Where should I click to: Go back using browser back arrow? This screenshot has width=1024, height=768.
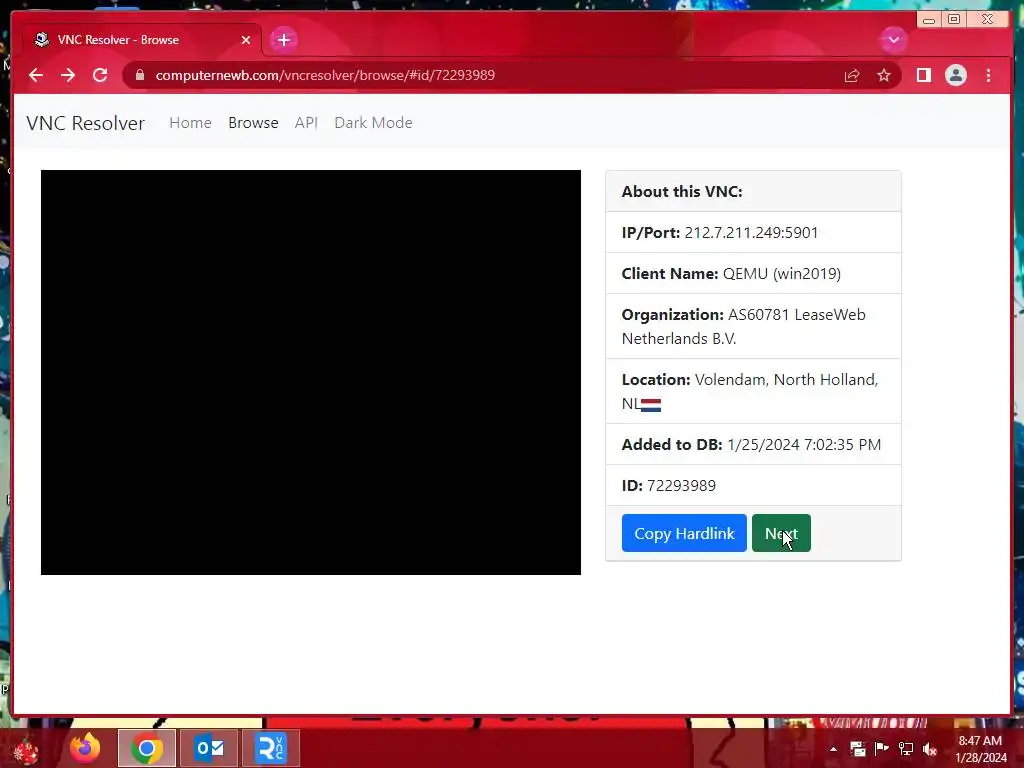pos(36,75)
